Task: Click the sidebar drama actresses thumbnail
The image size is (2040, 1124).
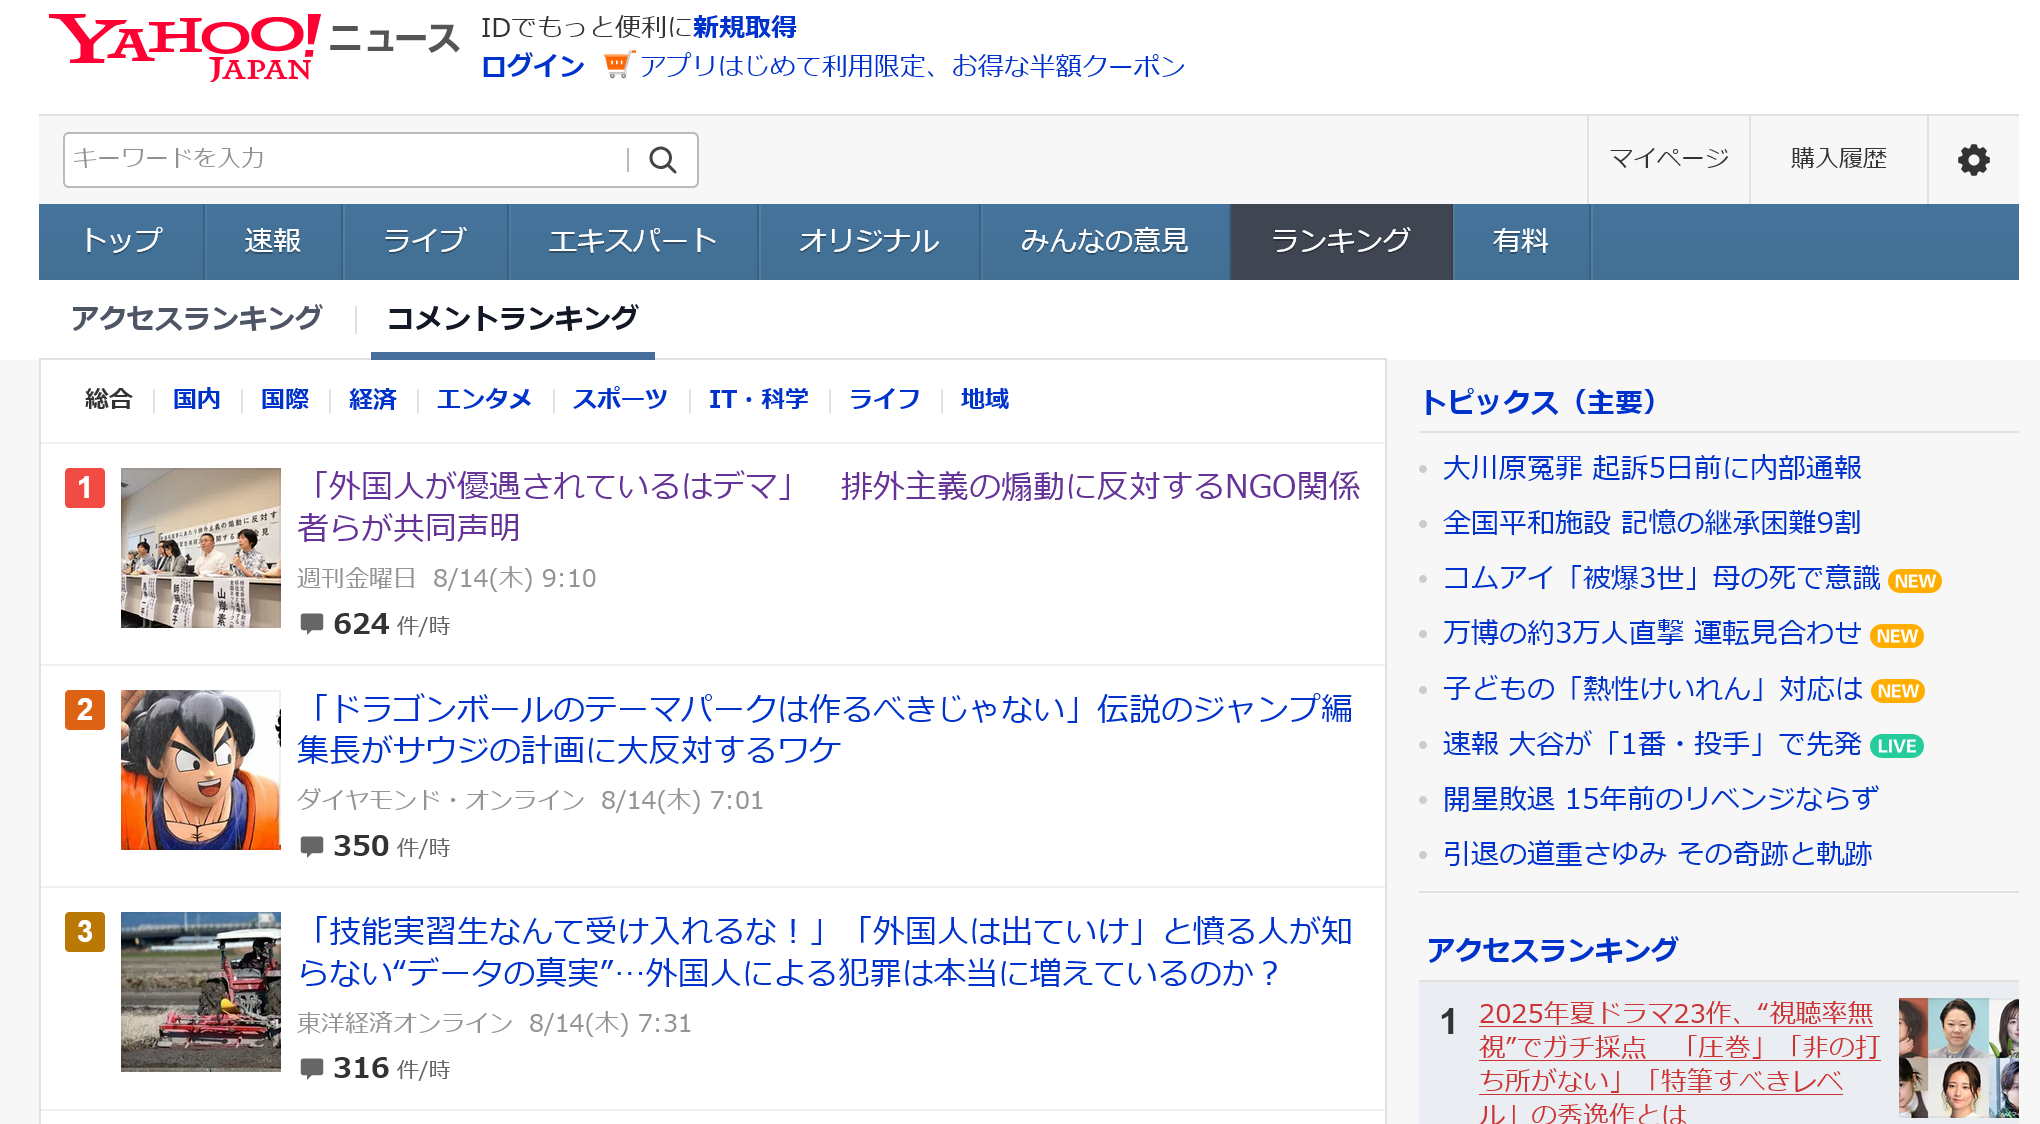Action: click(x=1958, y=1058)
